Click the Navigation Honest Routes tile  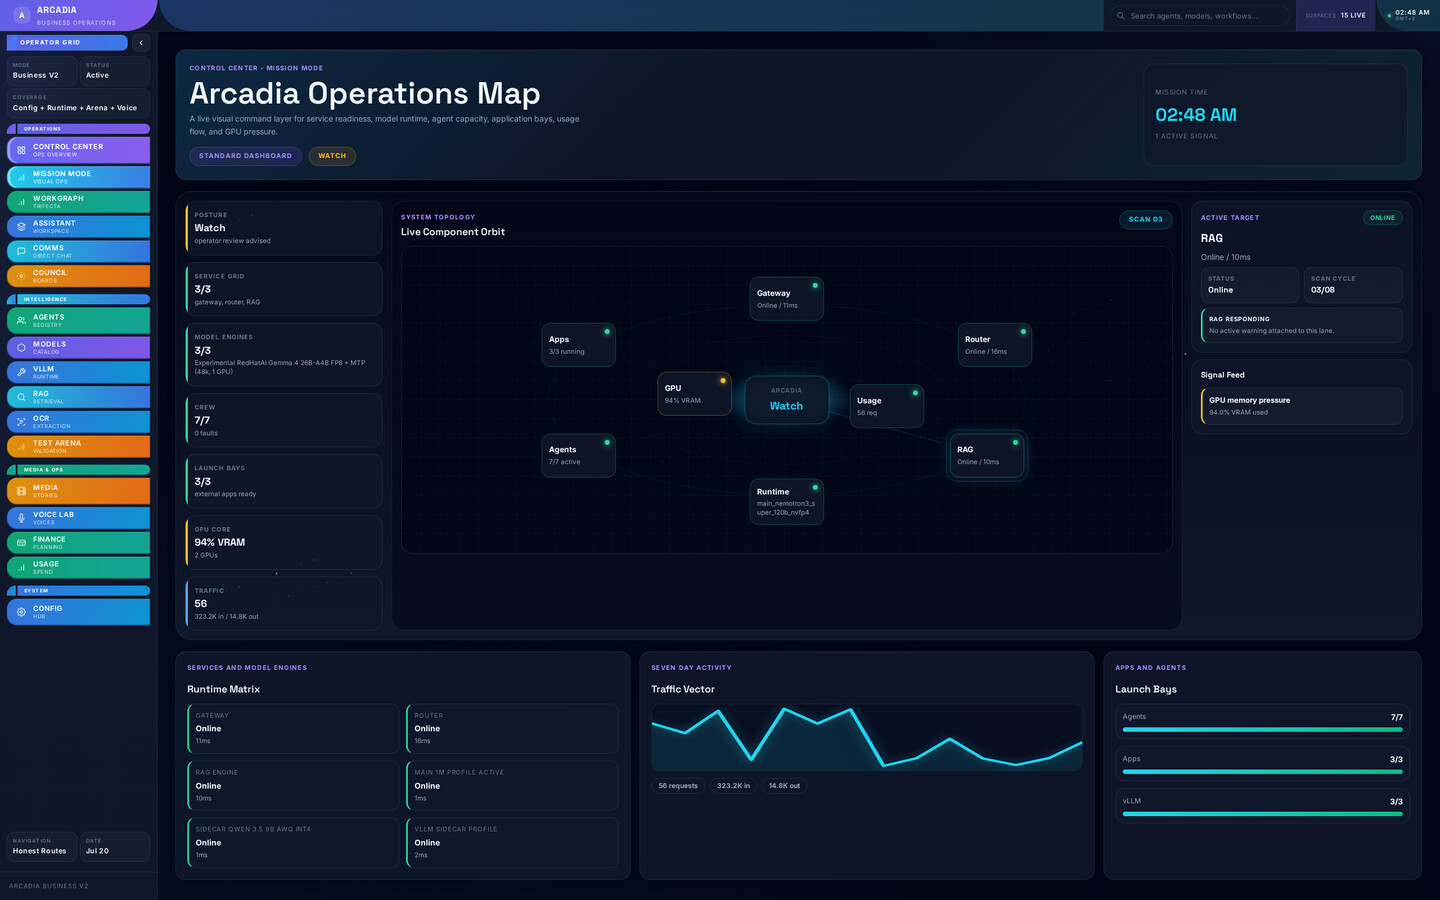click(42, 846)
